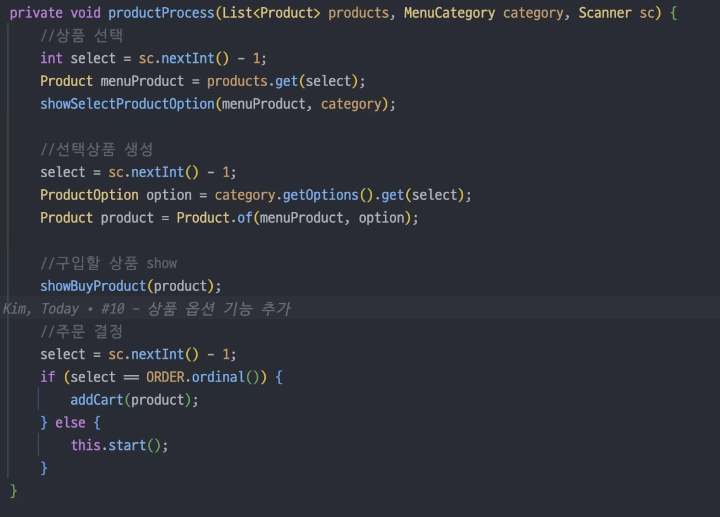The height and width of the screenshot is (517, 720).
Task: Click the ProductOption type name
Action: pos(89,195)
